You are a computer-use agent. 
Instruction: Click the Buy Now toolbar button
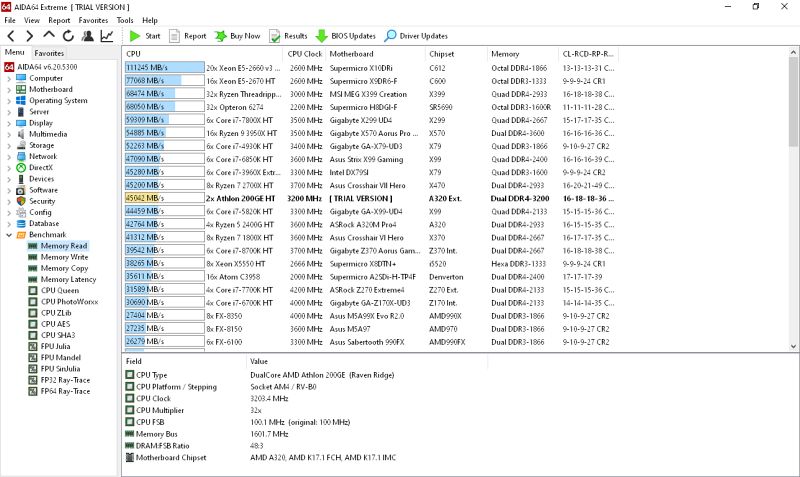[238, 36]
